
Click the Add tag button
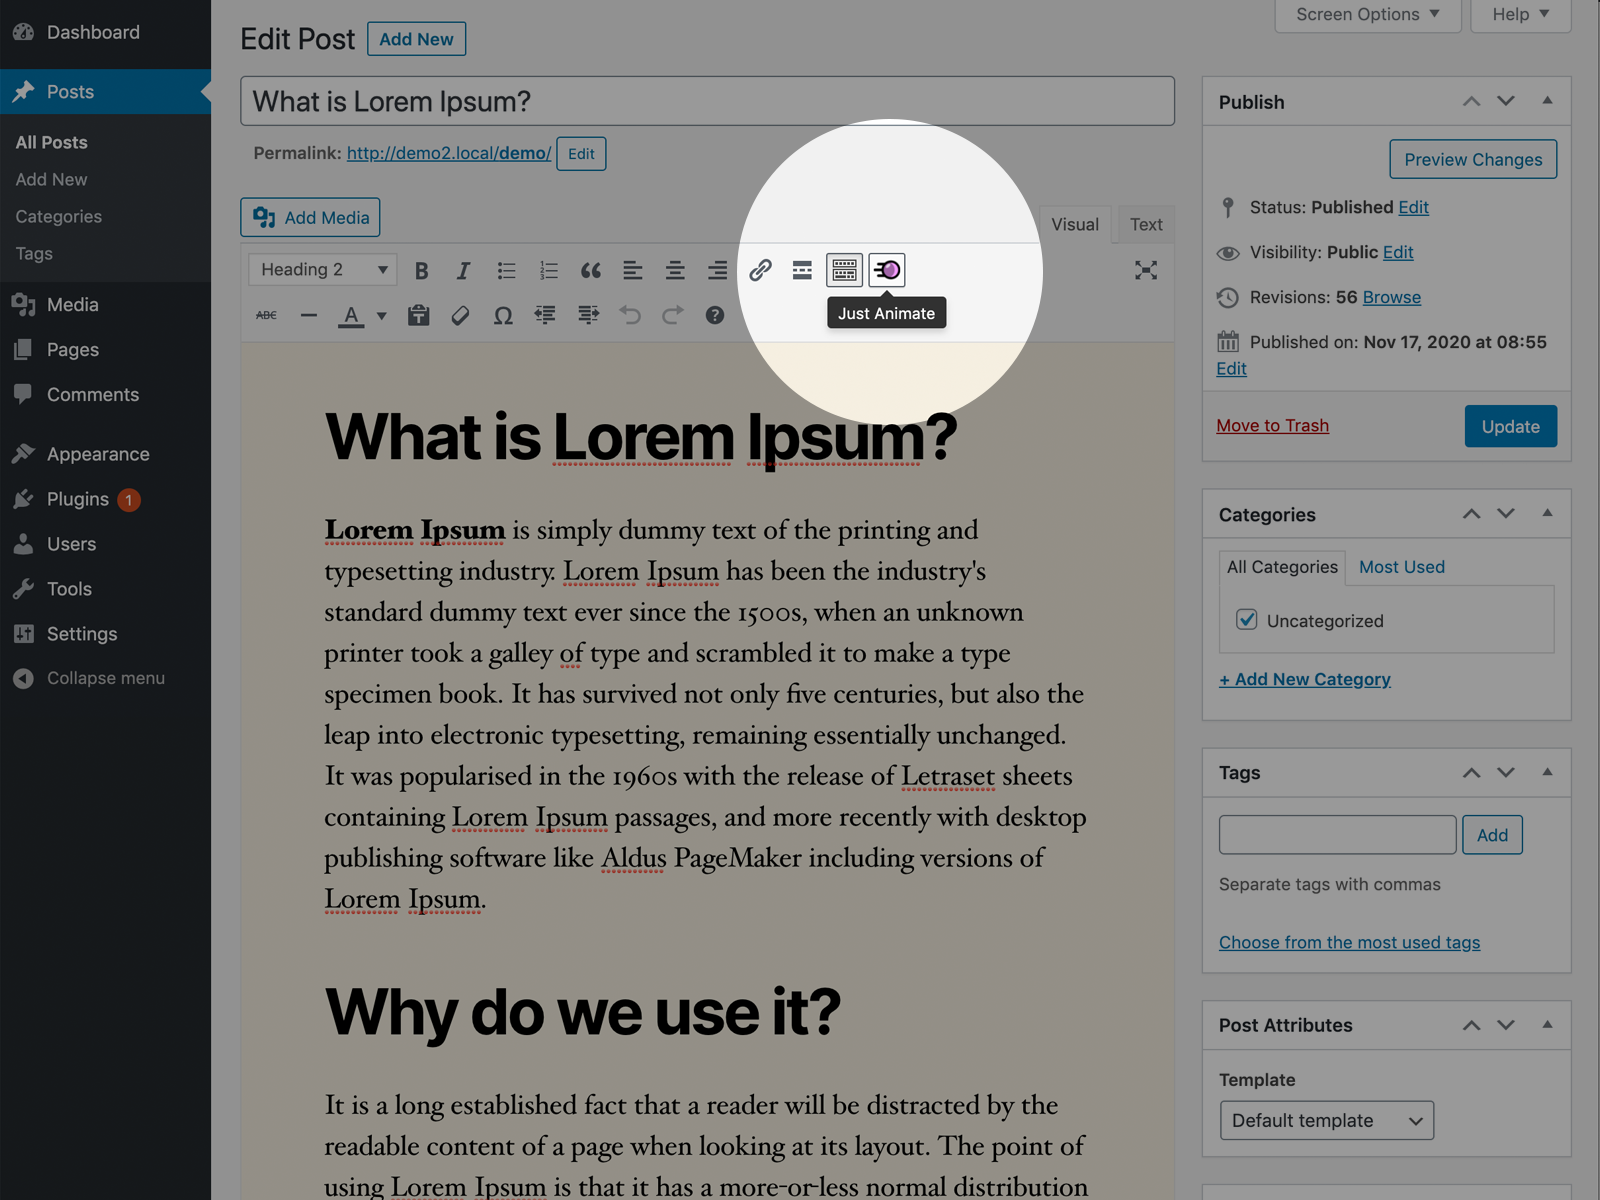click(1492, 835)
